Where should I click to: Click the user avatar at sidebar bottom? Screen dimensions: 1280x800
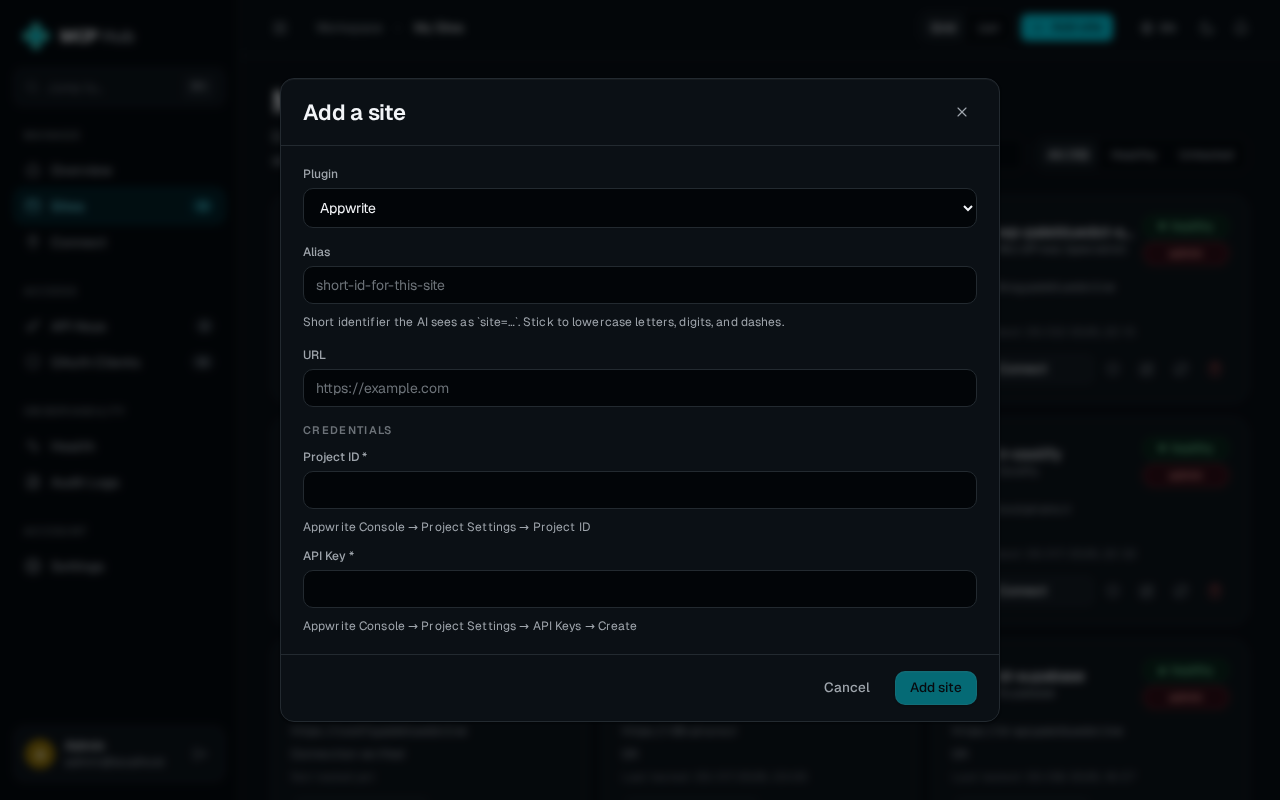[40, 753]
